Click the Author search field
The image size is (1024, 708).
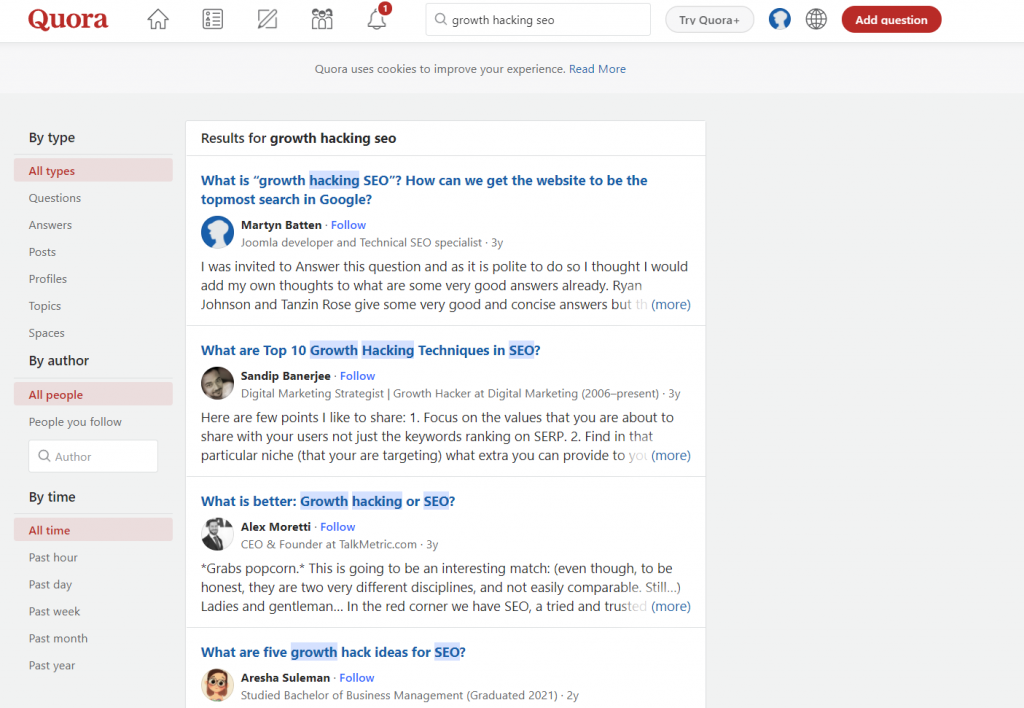pyautogui.click(x=93, y=456)
